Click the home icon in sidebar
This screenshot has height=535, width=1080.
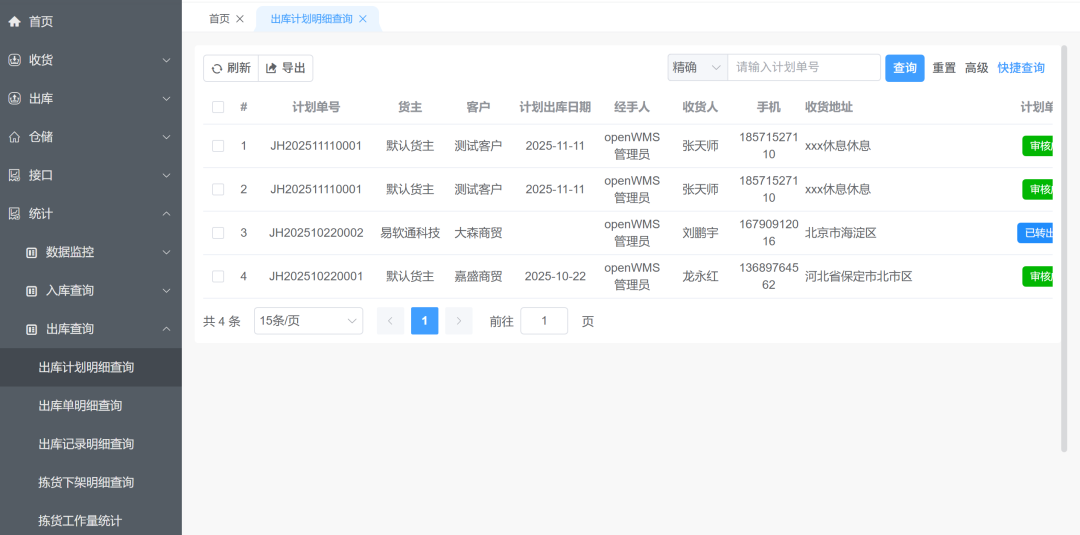pos(14,21)
